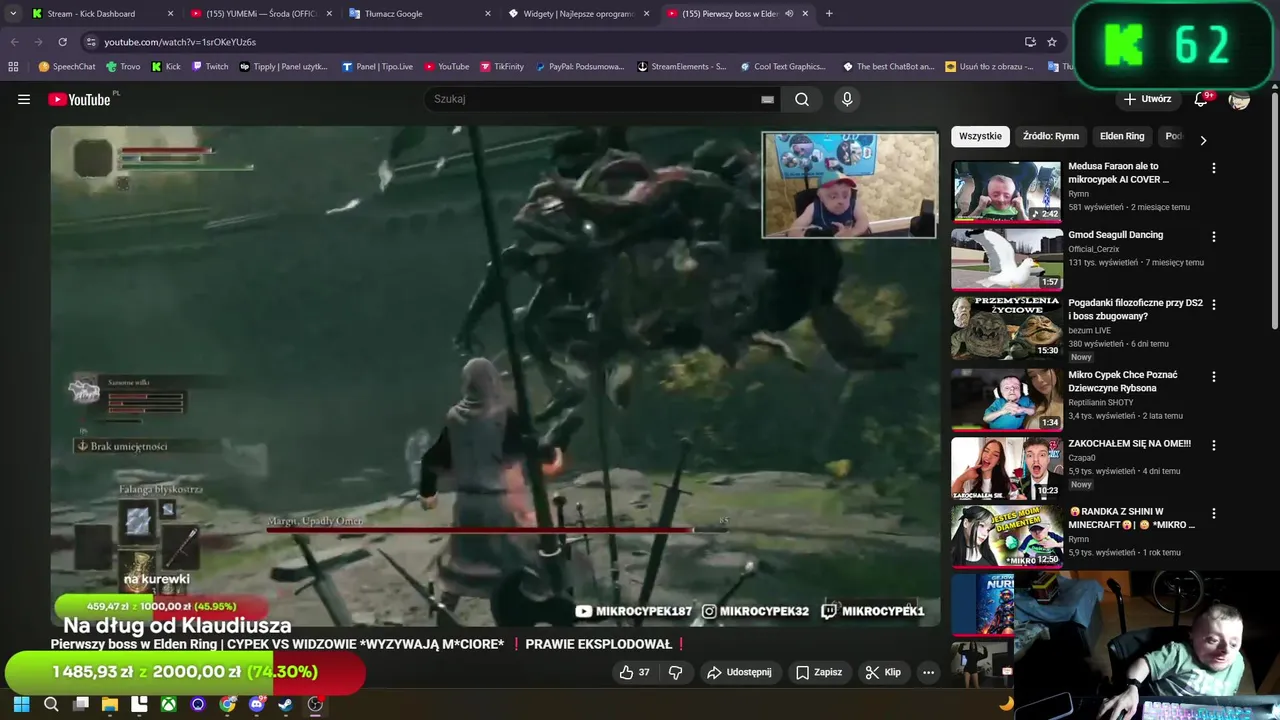Open the YouTube notifications bell

[x=1201, y=99]
